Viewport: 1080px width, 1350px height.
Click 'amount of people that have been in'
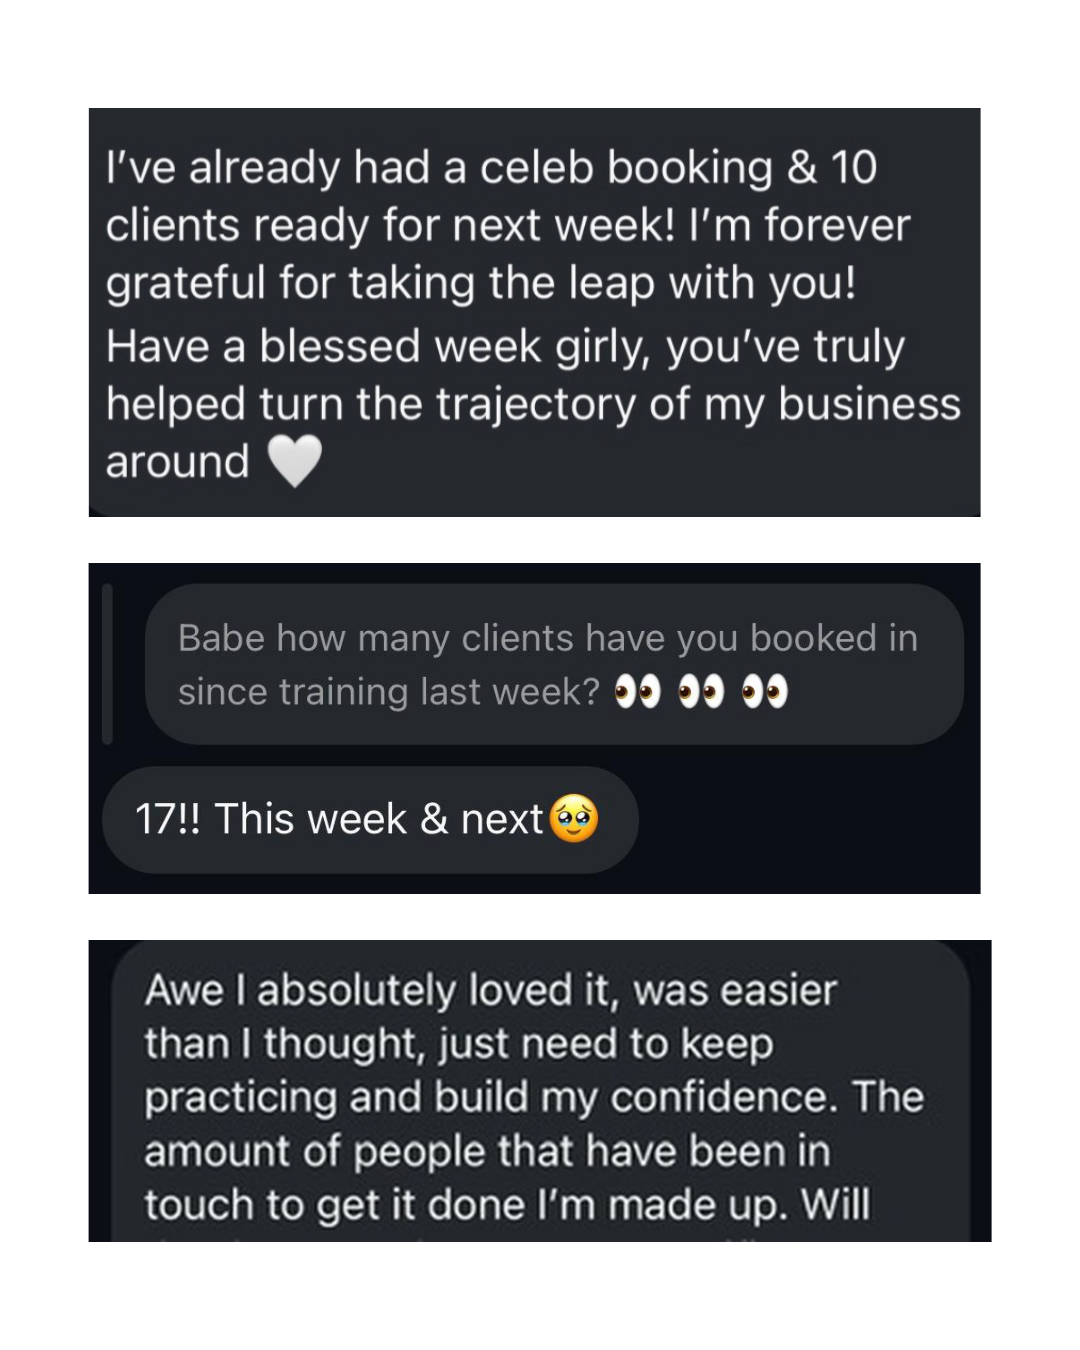(x=487, y=1151)
